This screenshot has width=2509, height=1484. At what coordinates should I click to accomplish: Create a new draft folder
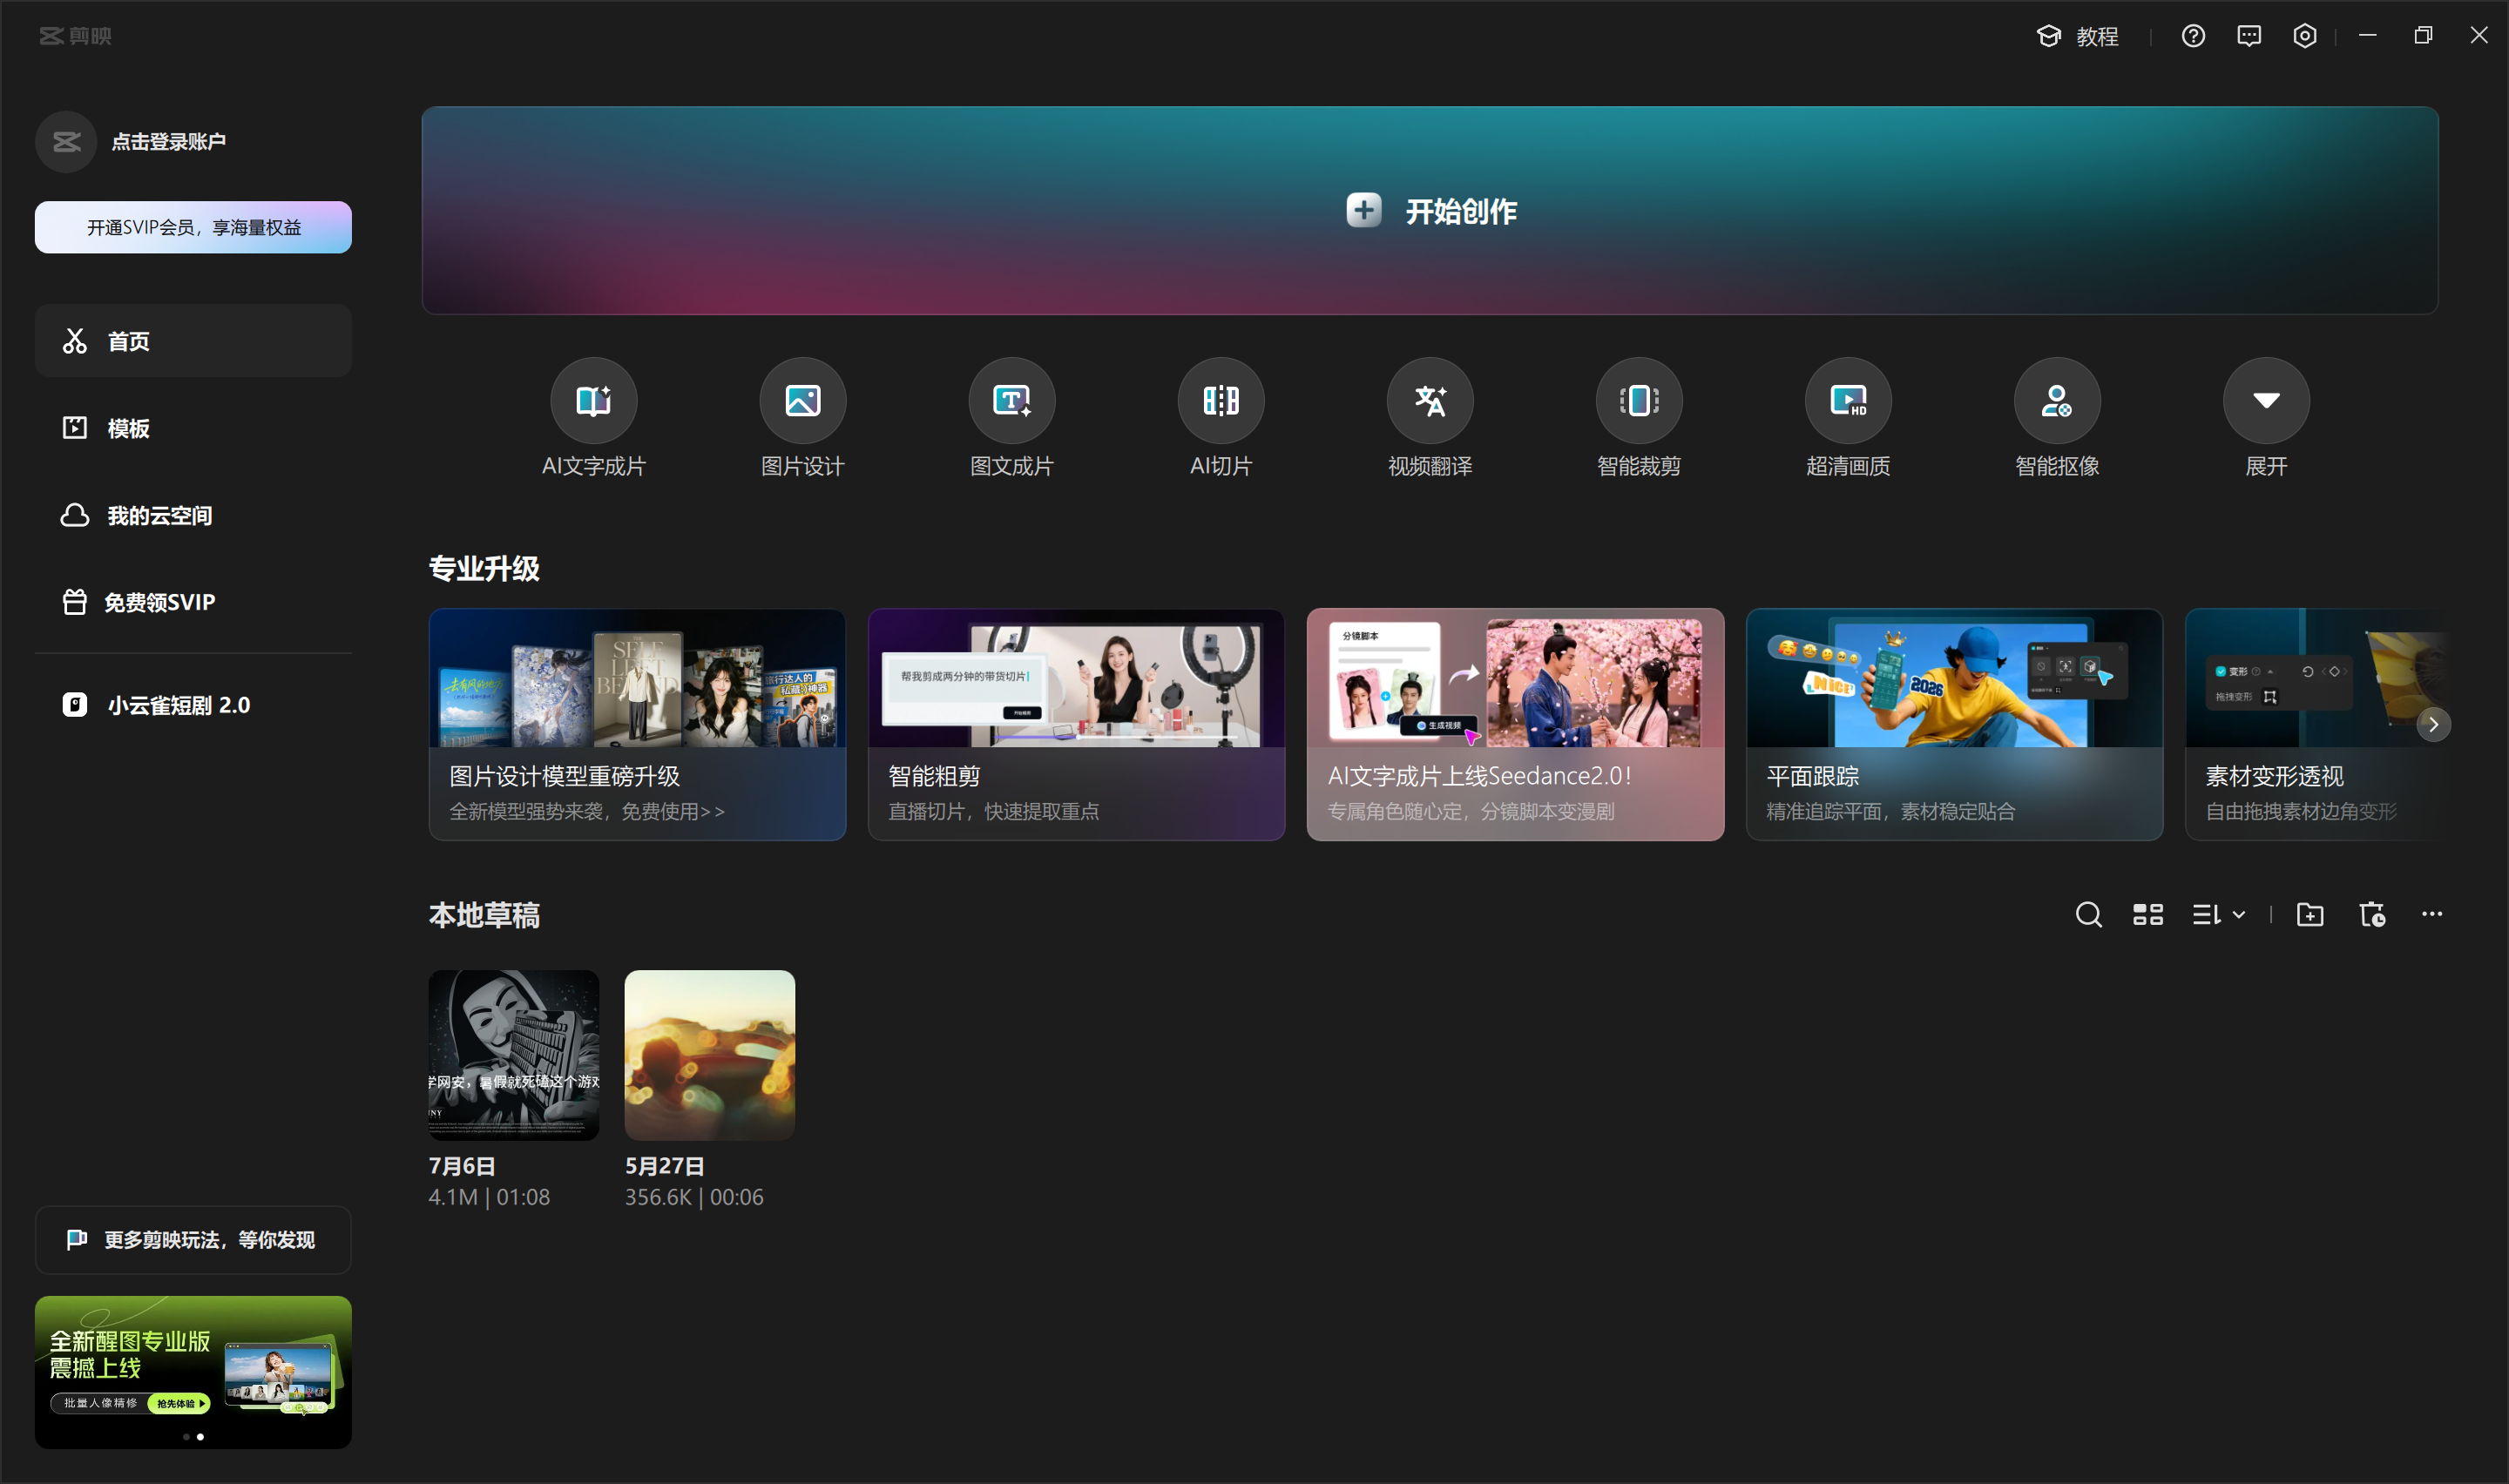pyautogui.click(x=2310, y=914)
